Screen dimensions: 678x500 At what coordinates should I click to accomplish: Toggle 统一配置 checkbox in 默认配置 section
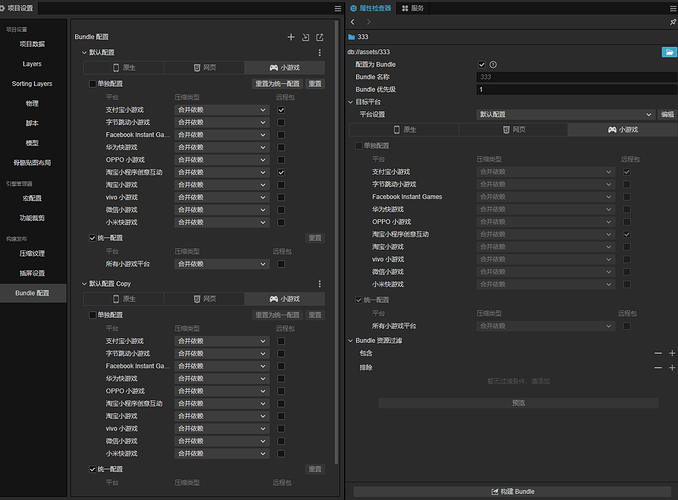(x=93, y=238)
